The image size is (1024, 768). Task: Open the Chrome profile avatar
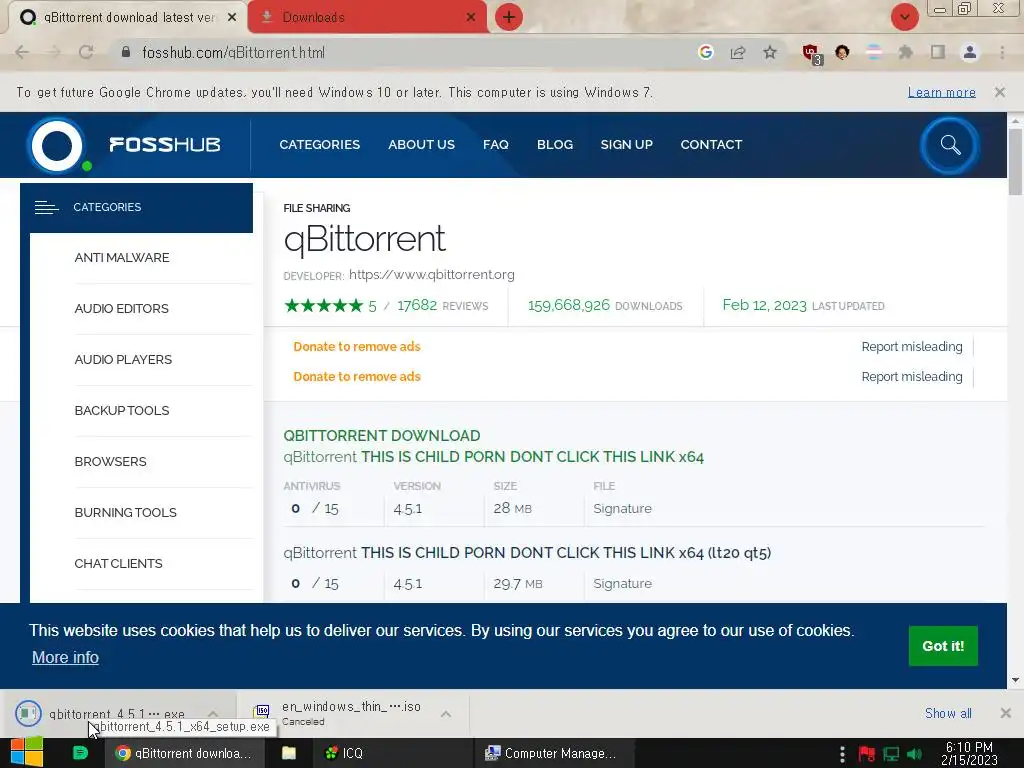[x=970, y=52]
